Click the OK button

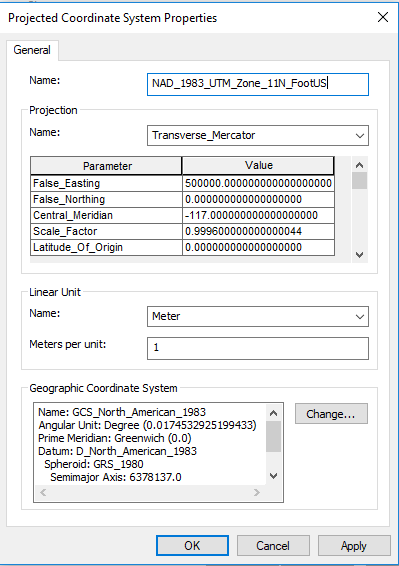[192, 545]
